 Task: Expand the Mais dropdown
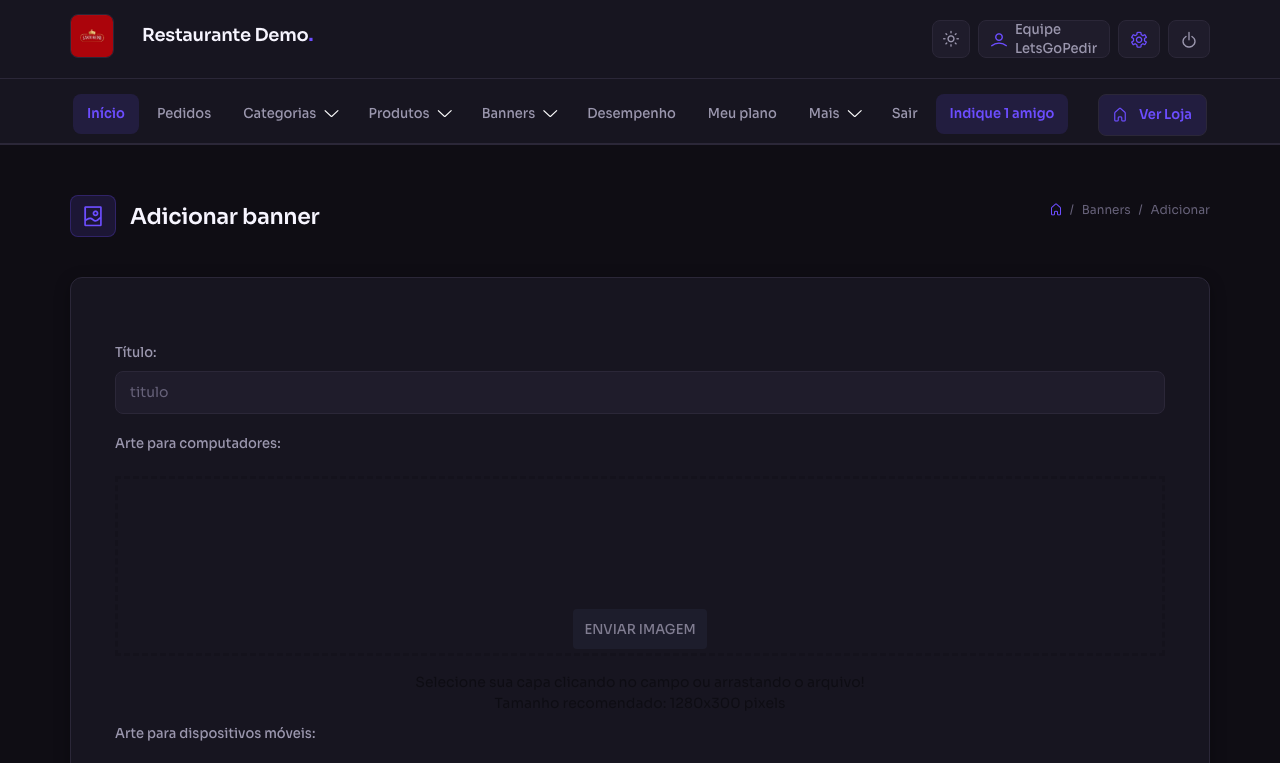click(835, 113)
